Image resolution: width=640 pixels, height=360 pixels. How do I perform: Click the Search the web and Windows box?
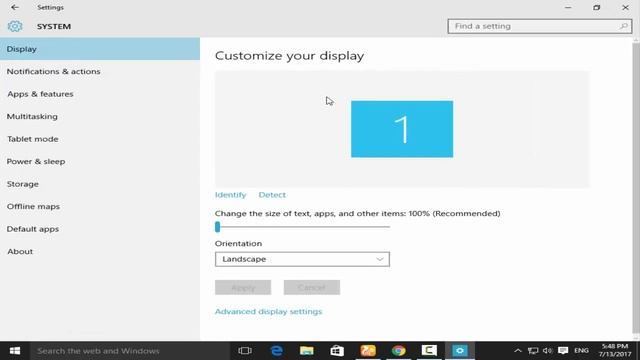130,351
